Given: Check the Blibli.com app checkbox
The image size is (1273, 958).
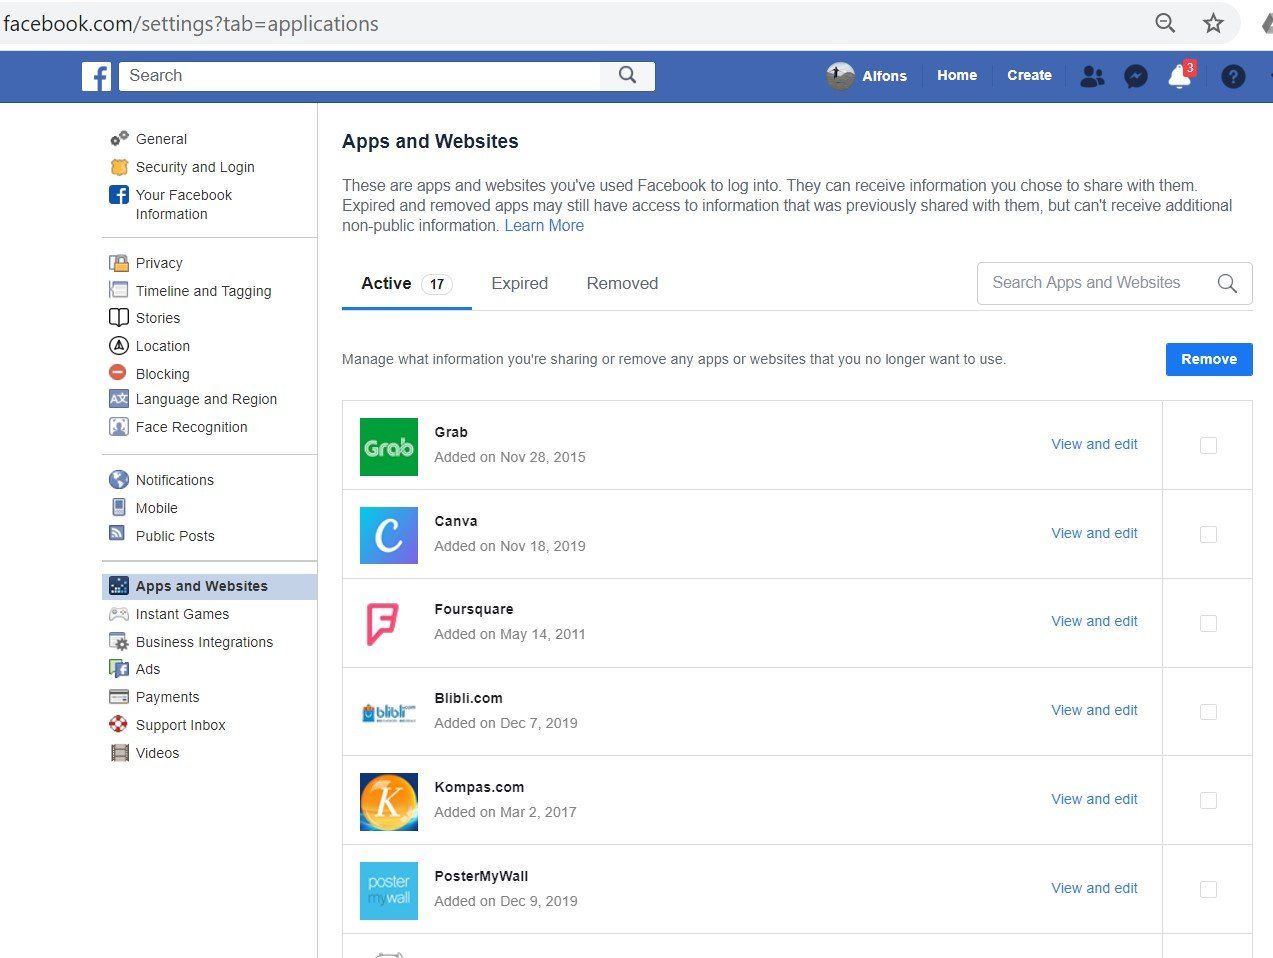Looking at the screenshot, I should point(1208,711).
